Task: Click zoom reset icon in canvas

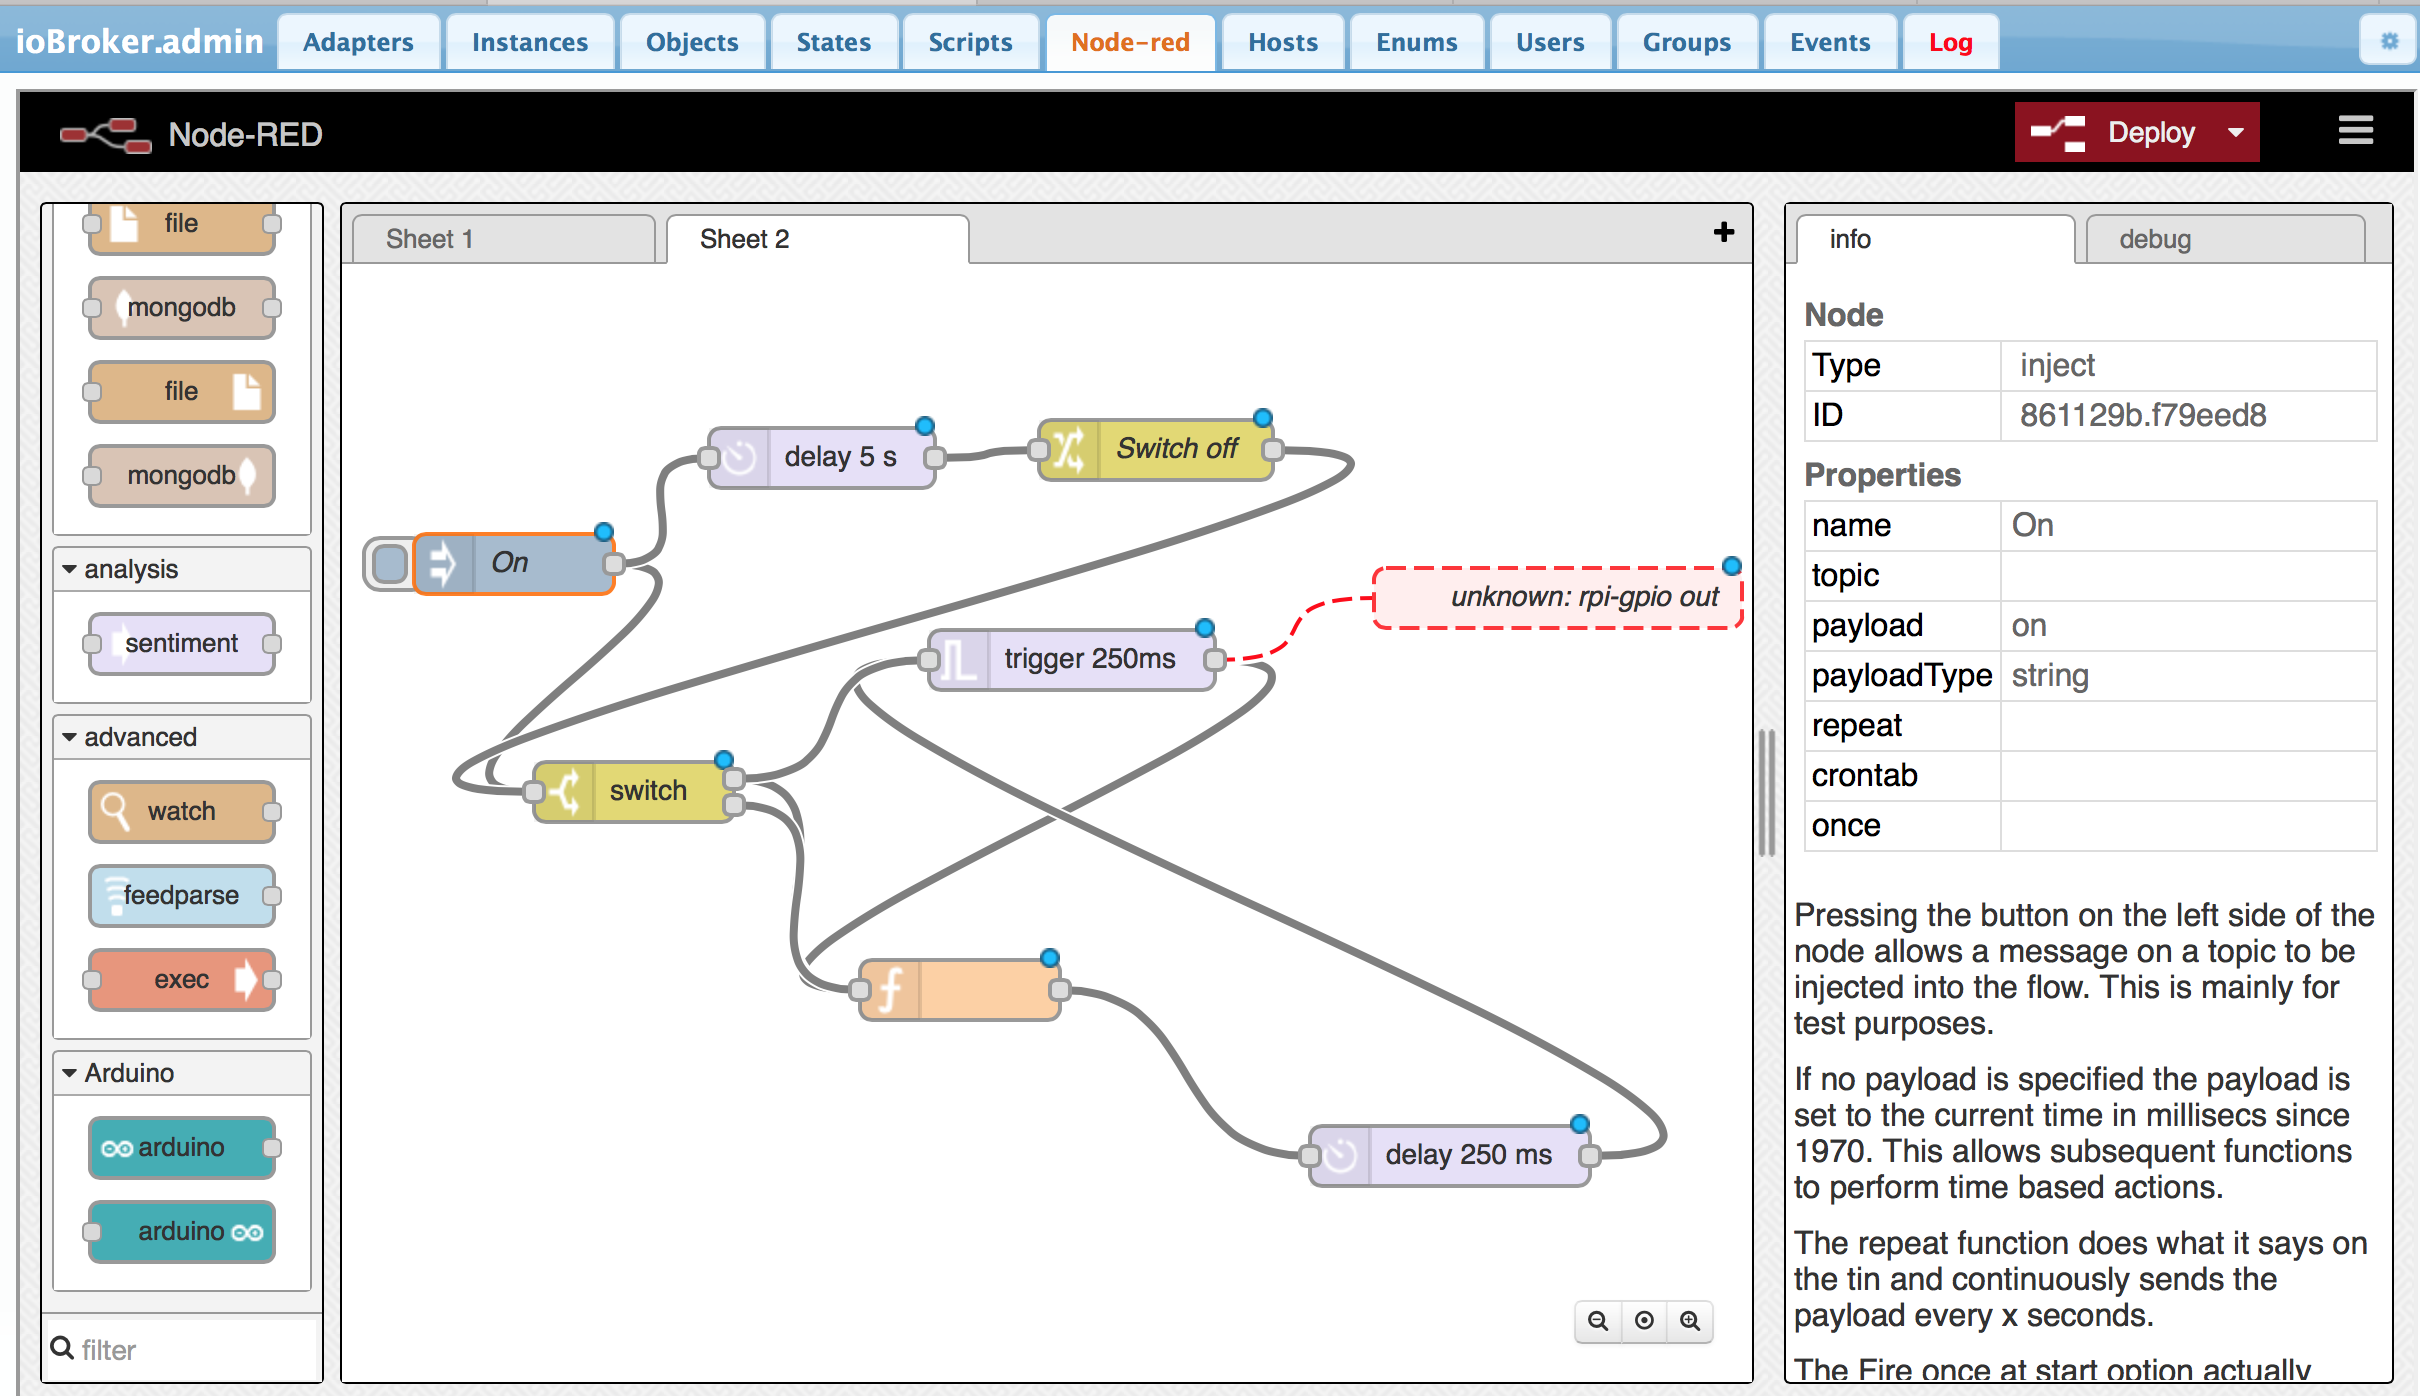Action: (x=1644, y=1321)
